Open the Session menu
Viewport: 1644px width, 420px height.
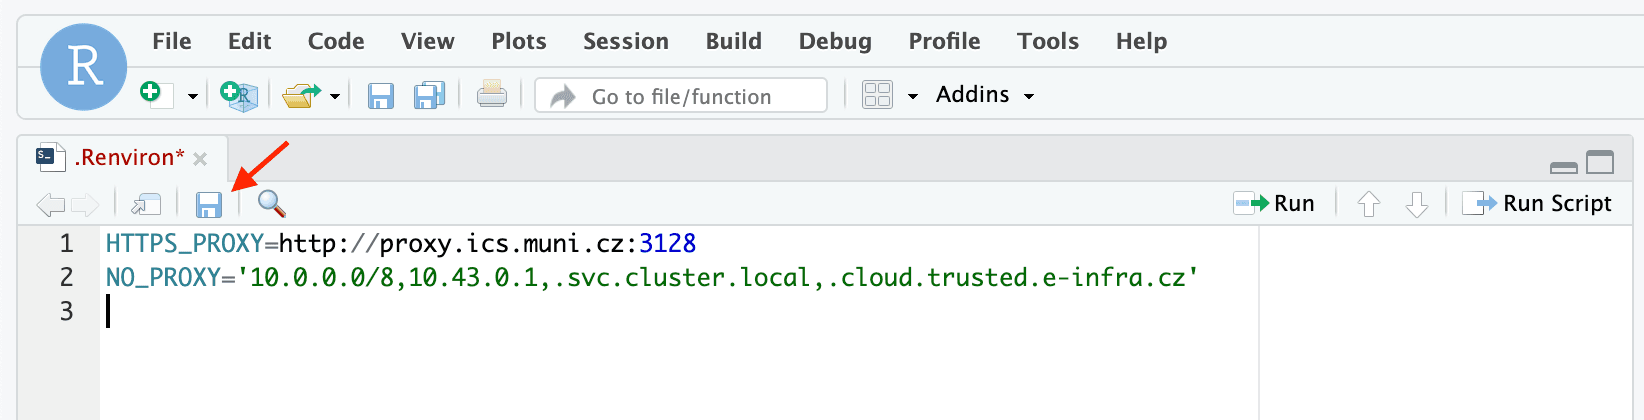click(626, 41)
